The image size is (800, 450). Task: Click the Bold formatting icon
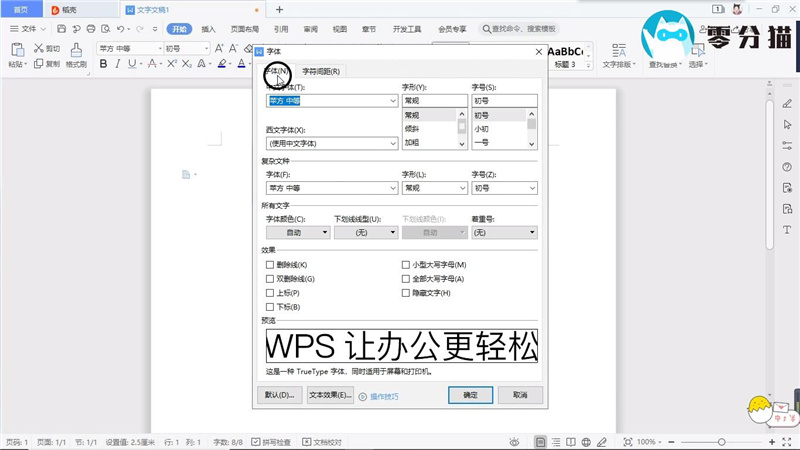pos(103,64)
